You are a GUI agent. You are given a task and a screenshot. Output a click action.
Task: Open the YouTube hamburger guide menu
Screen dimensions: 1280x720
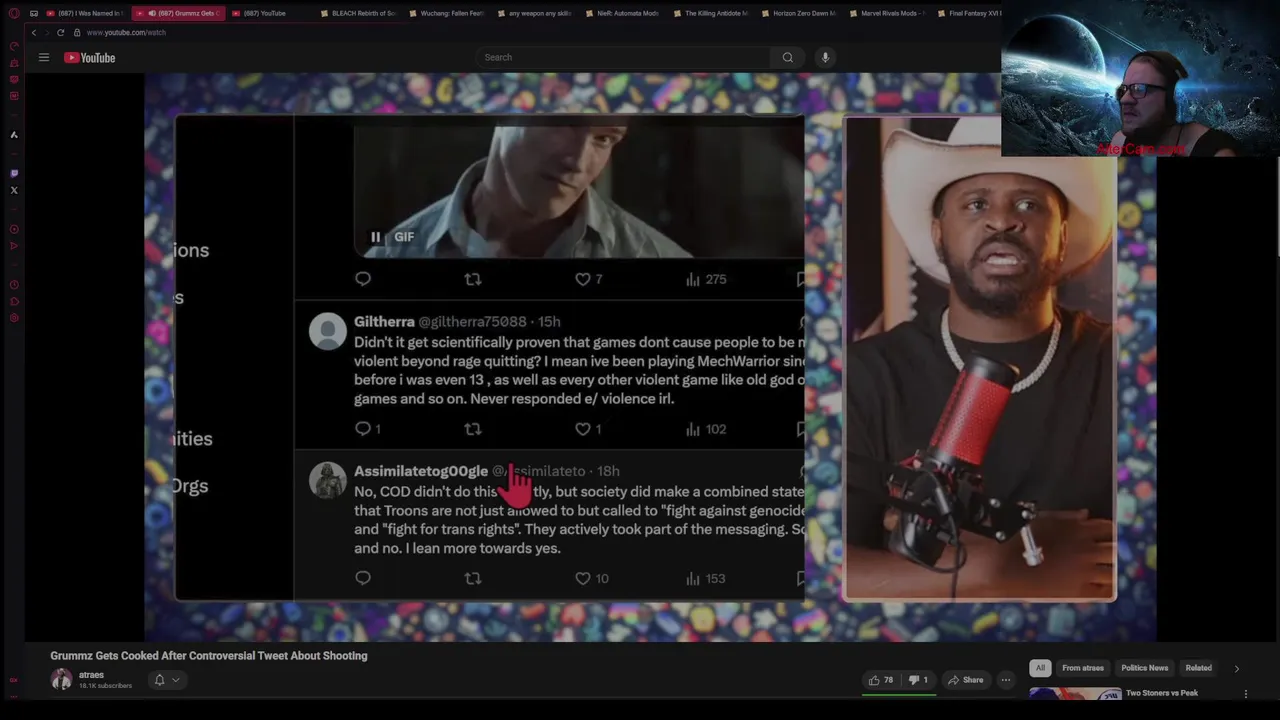click(x=44, y=57)
